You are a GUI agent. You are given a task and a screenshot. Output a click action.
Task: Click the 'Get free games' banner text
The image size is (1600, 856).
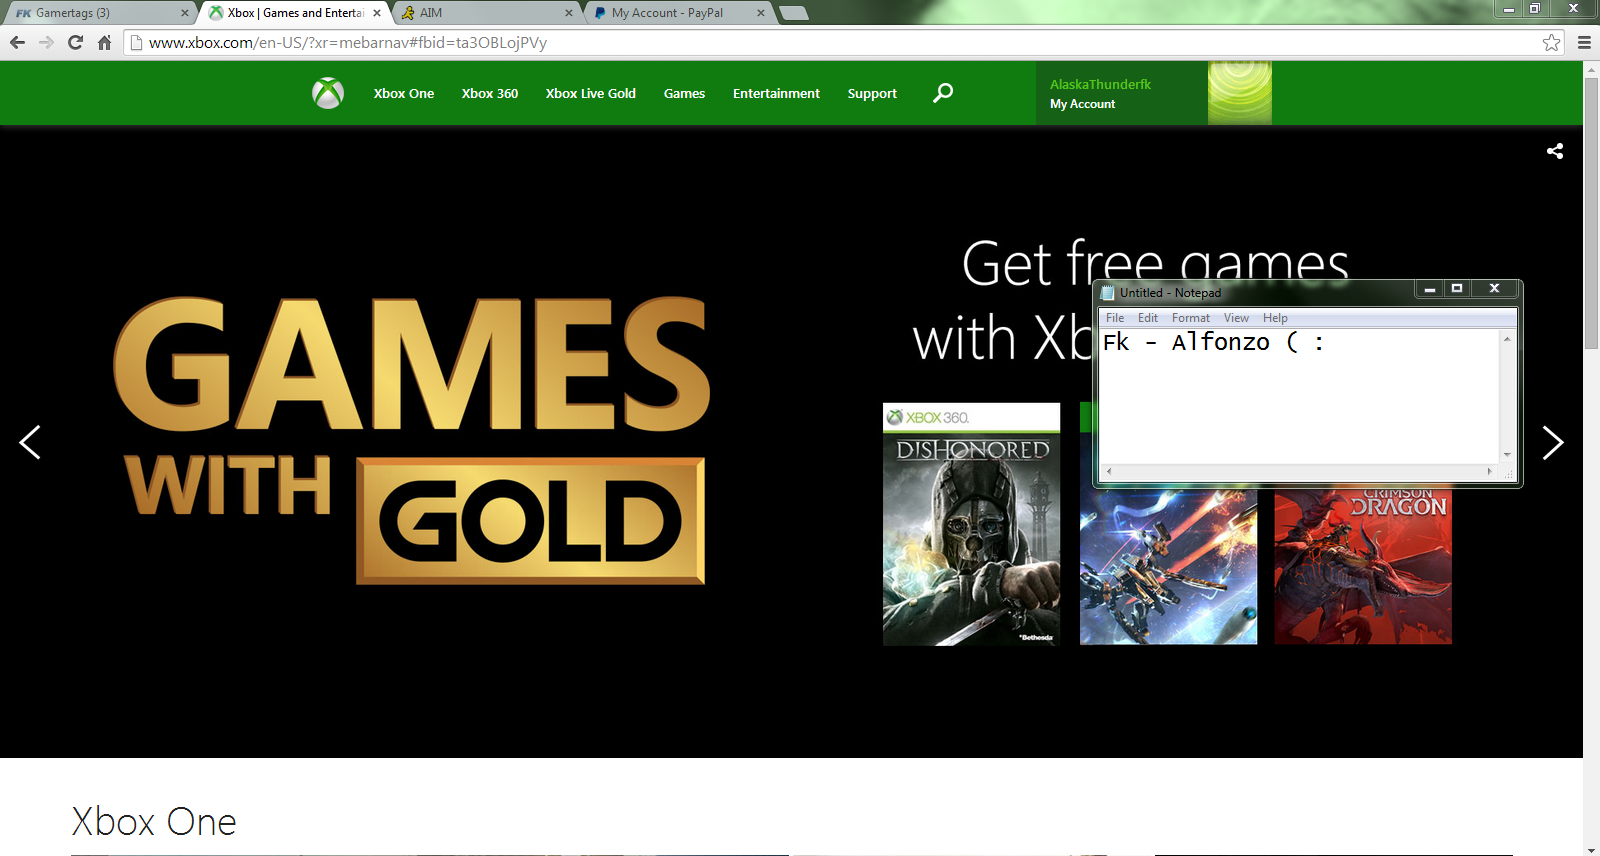[x=1155, y=263]
